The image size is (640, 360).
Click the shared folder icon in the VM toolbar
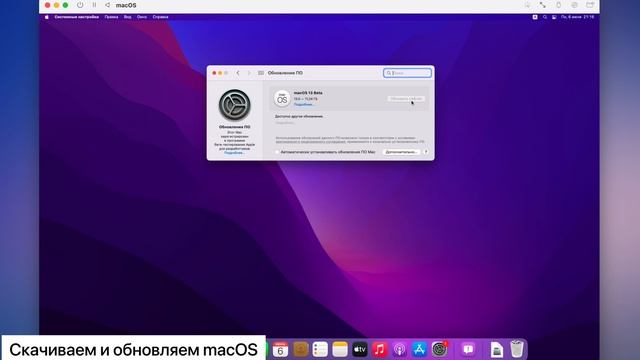(590, 5)
